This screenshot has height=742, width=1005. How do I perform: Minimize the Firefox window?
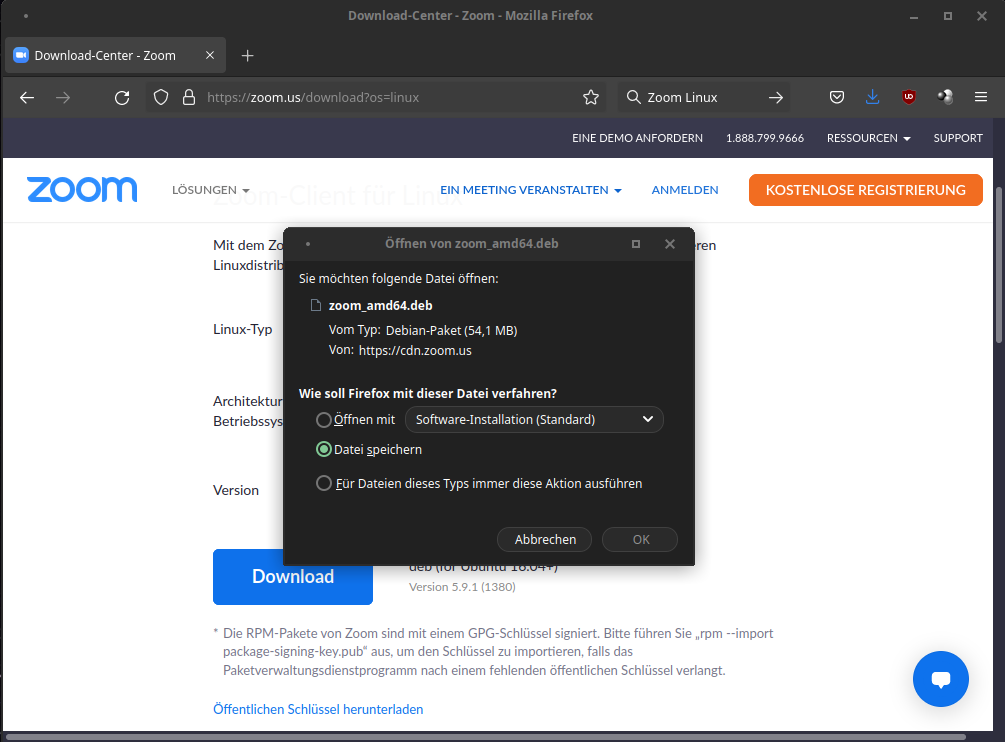[x=914, y=16]
